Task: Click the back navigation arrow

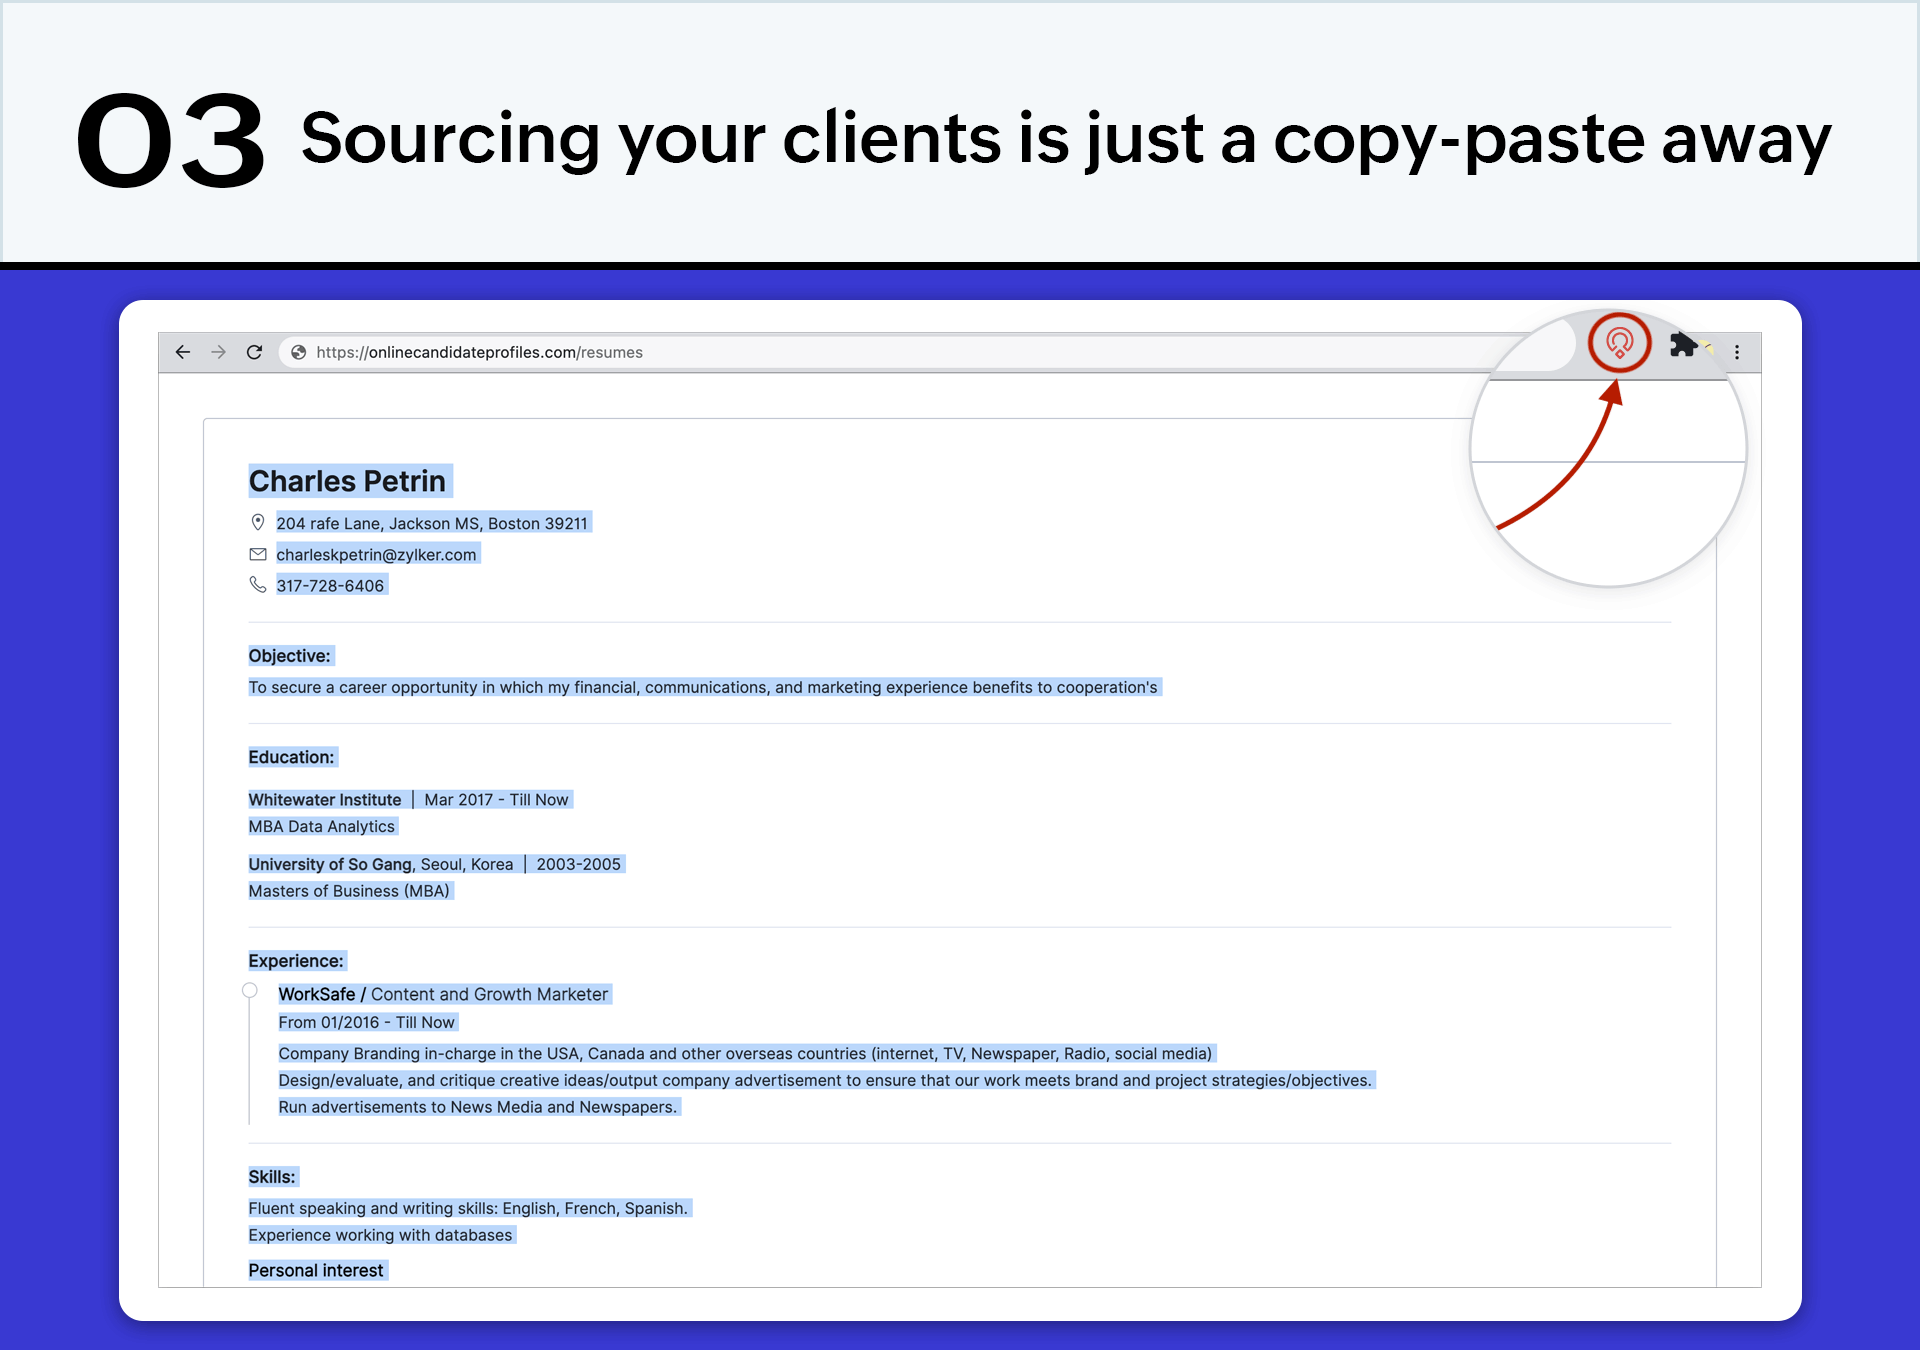Action: tap(181, 352)
